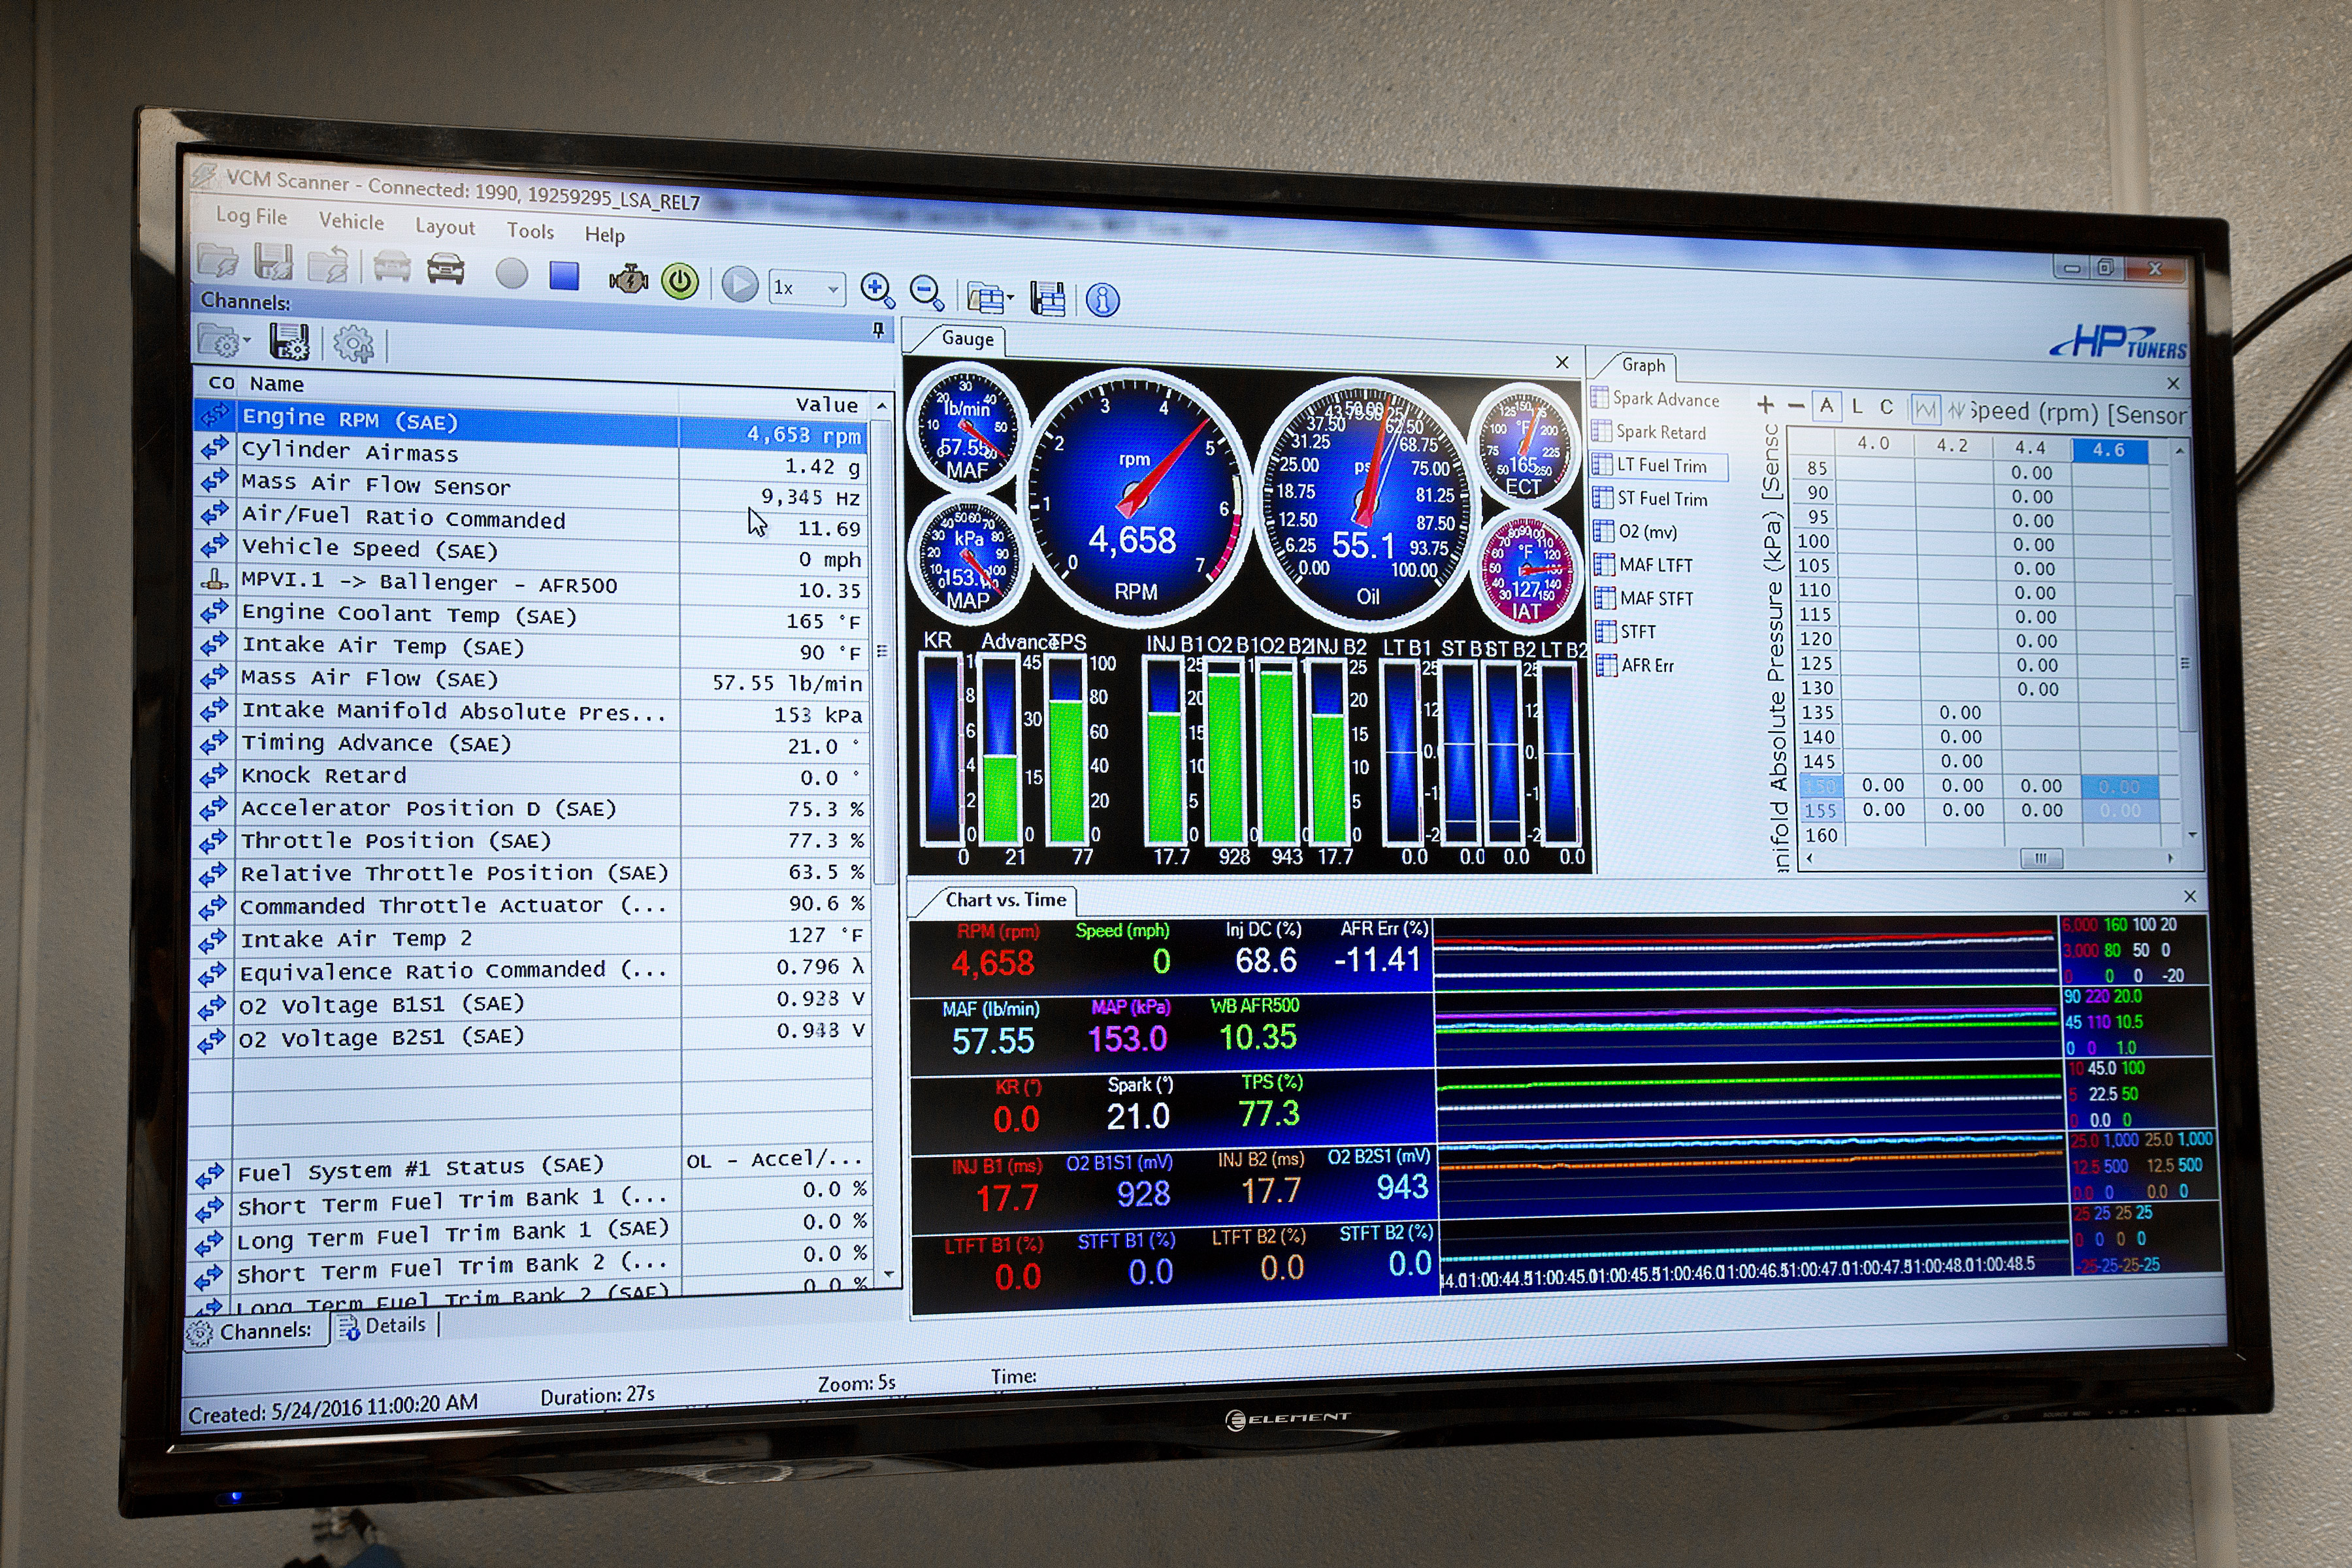
Task: Click the zoom in magnifier icon
Action: point(877,290)
